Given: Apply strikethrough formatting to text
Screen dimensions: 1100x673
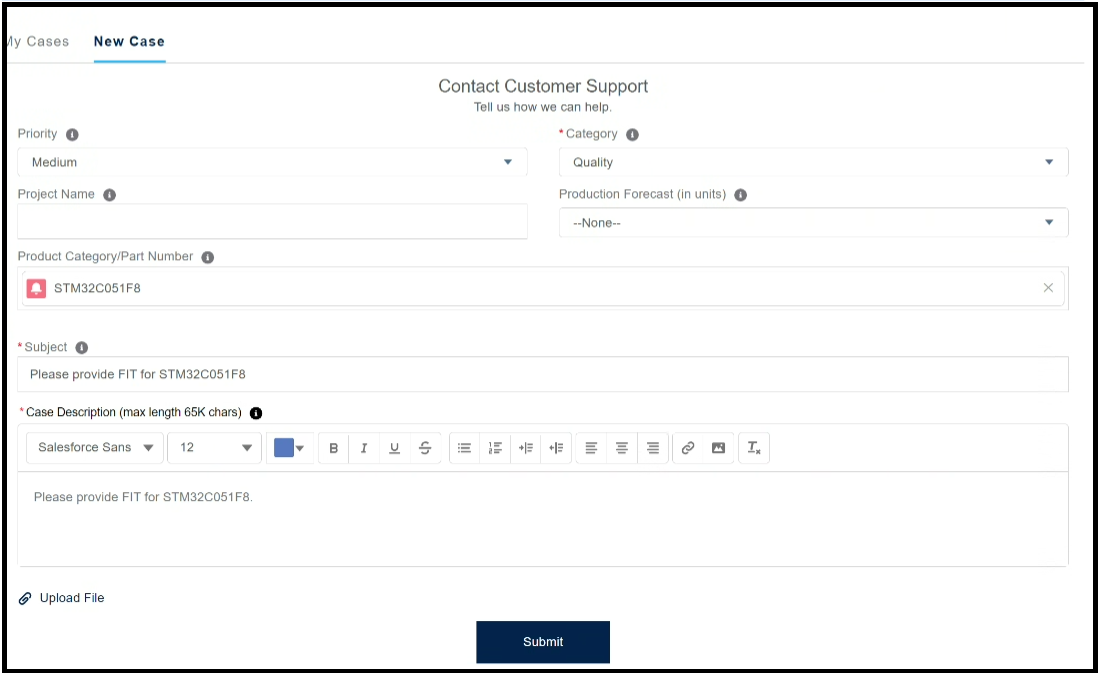Looking at the screenshot, I should [425, 448].
